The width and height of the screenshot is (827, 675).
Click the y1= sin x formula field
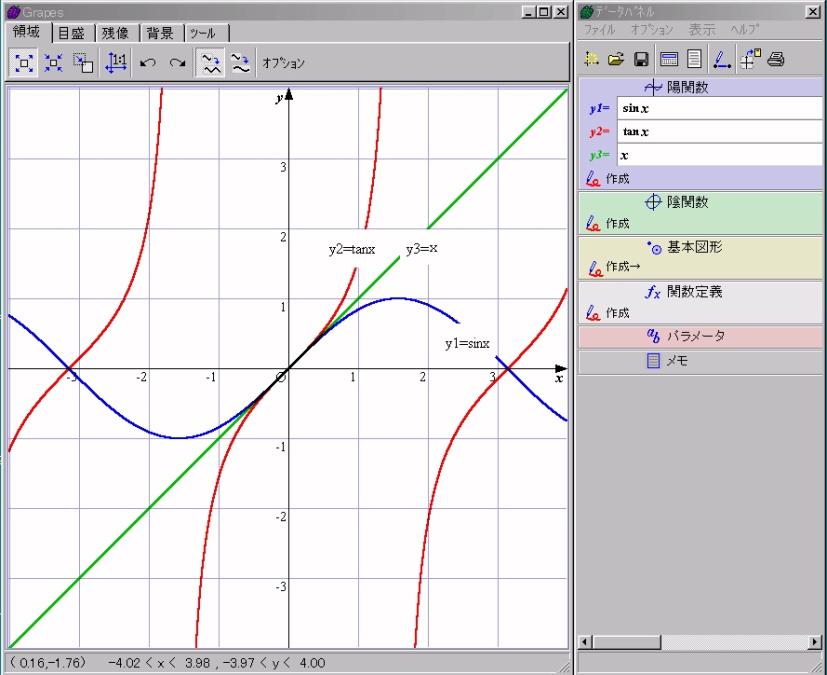pyautogui.click(x=719, y=109)
